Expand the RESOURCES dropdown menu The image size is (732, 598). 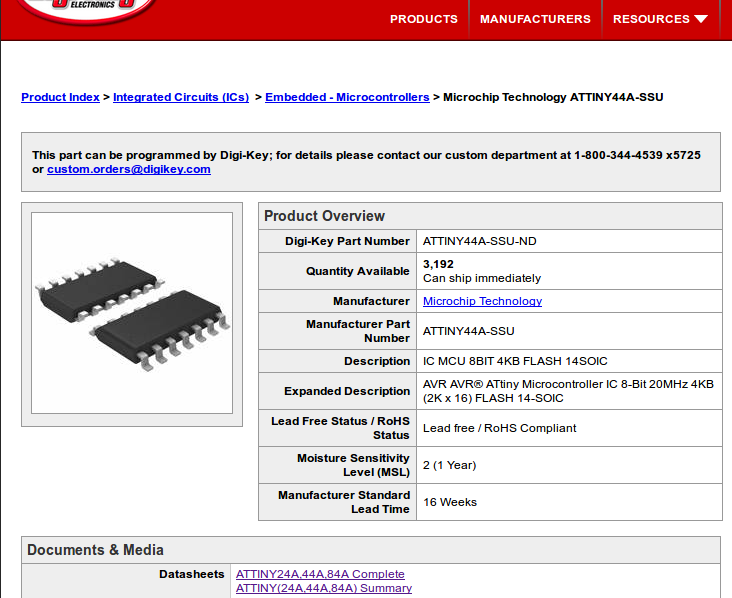(x=660, y=19)
